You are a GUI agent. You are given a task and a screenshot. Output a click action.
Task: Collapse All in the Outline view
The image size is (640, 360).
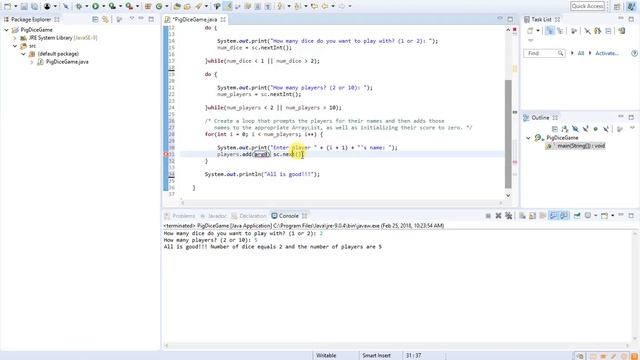[x=555, y=129]
